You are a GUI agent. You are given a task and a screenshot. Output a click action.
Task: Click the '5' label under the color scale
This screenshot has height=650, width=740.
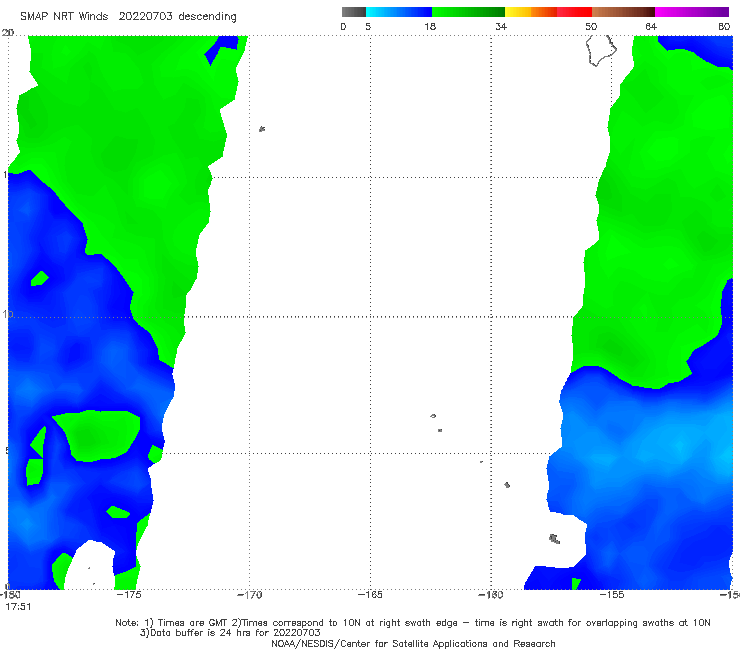368,26
